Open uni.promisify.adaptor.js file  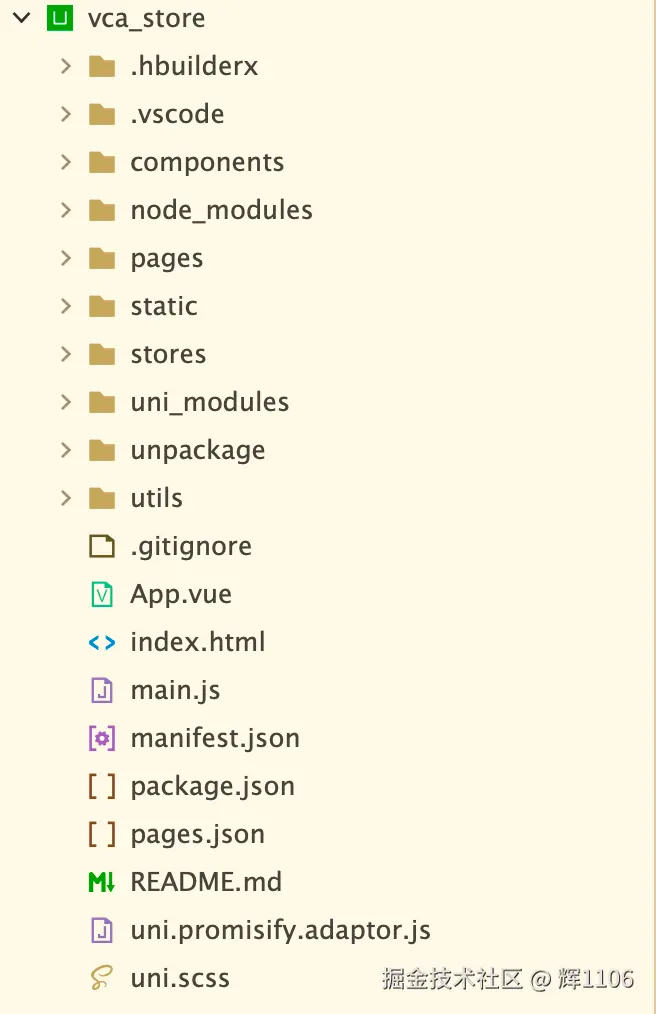(x=280, y=930)
